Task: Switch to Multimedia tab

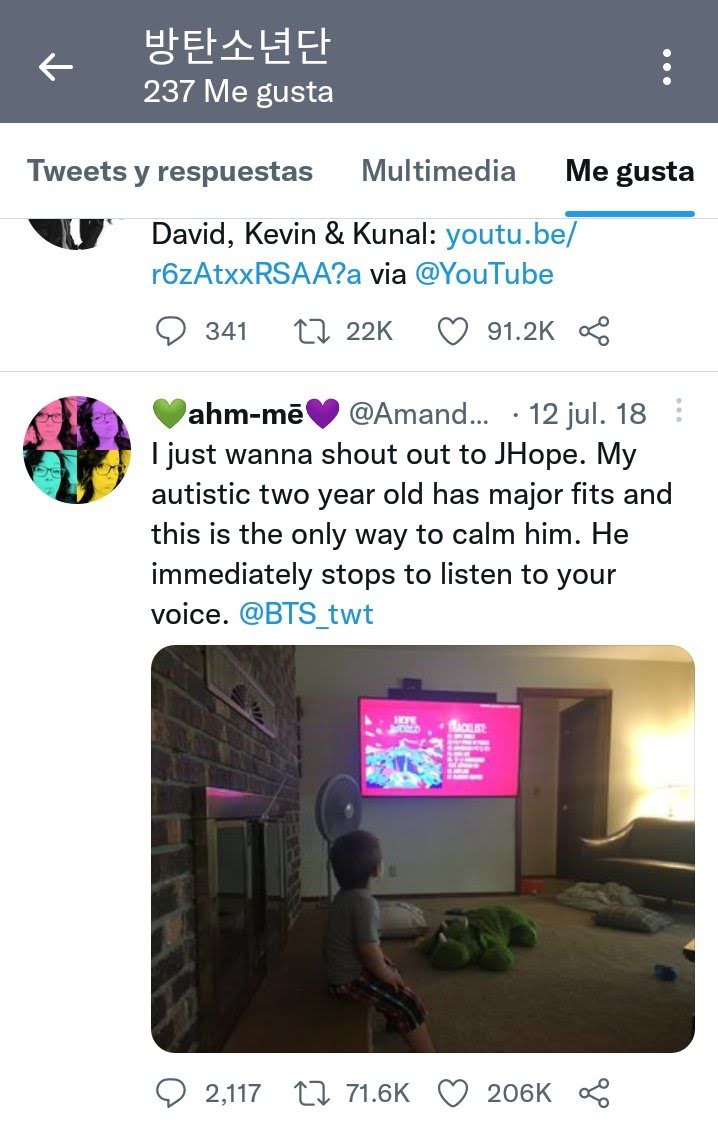Action: (439, 171)
